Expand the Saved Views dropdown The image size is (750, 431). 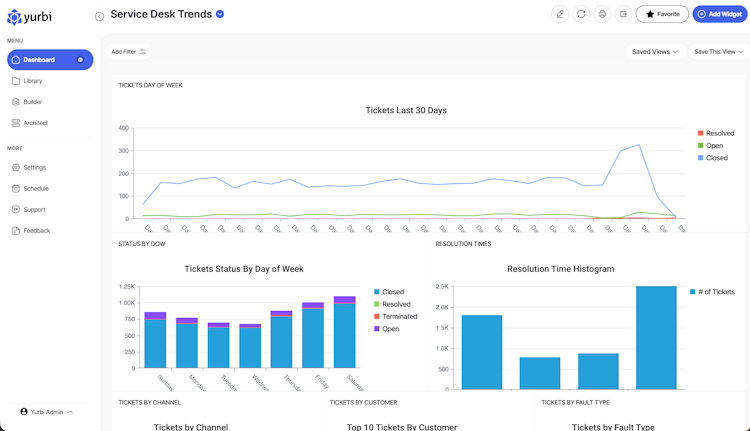click(x=655, y=52)
